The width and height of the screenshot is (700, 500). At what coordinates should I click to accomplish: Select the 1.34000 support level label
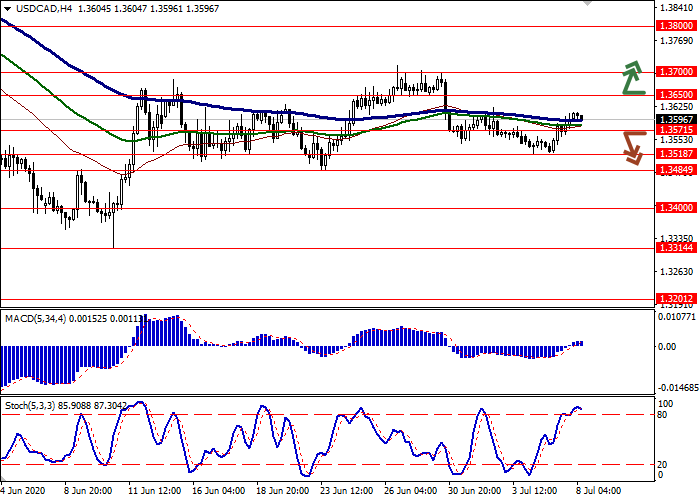click(674, 209)
